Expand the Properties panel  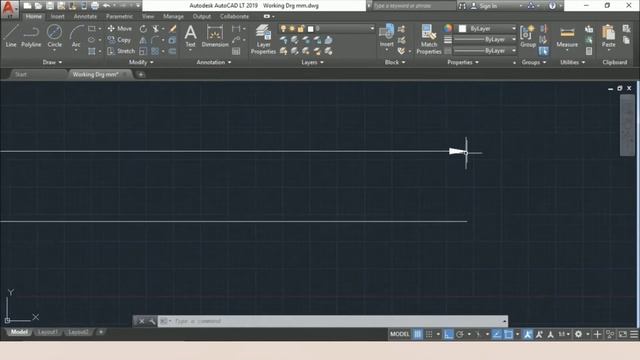(x=463, y=62)
